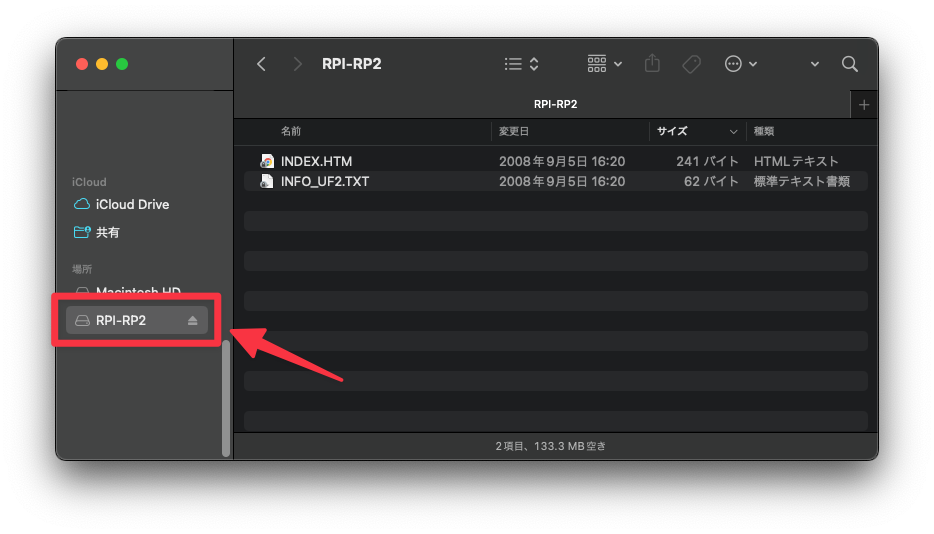Close the Finder window
Image resolution: width=934 pixels, height=534 pixels.
click(x=82, y=64)
